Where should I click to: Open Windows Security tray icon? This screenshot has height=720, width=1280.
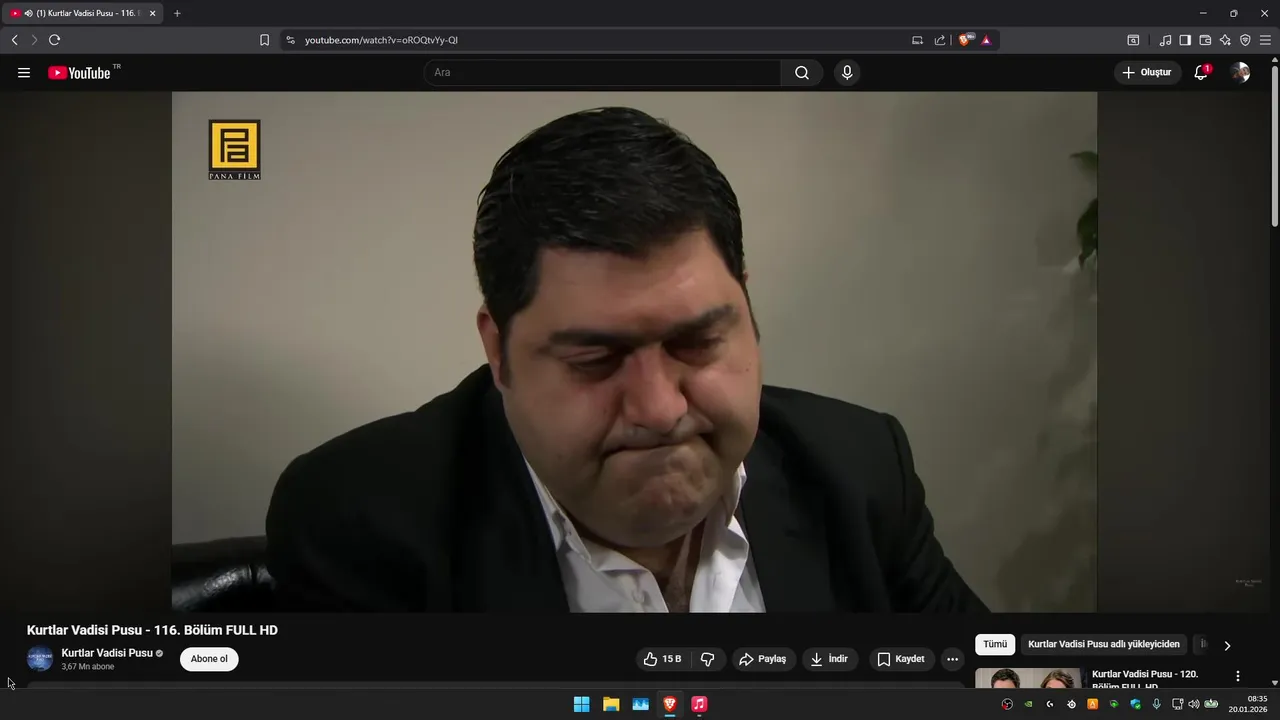pos(1135,704)
